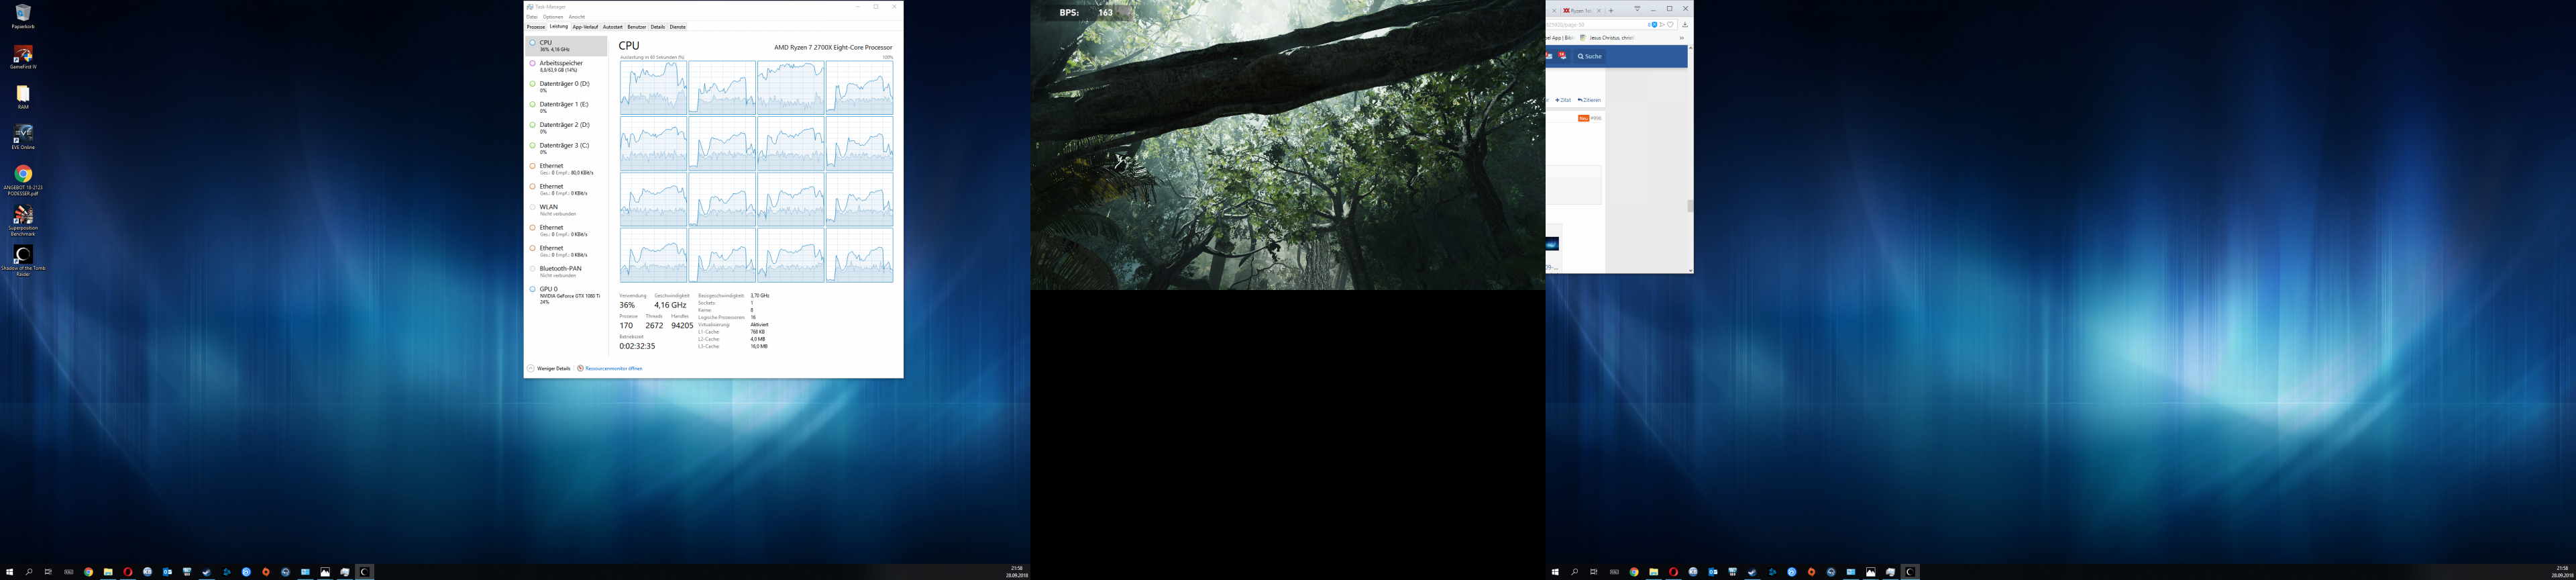The height and width of the screenshot is (580, 2576).
Task: Switch to Prozesse tab in Task Manager
Action: pyautogui.click(x=536, y=27)
